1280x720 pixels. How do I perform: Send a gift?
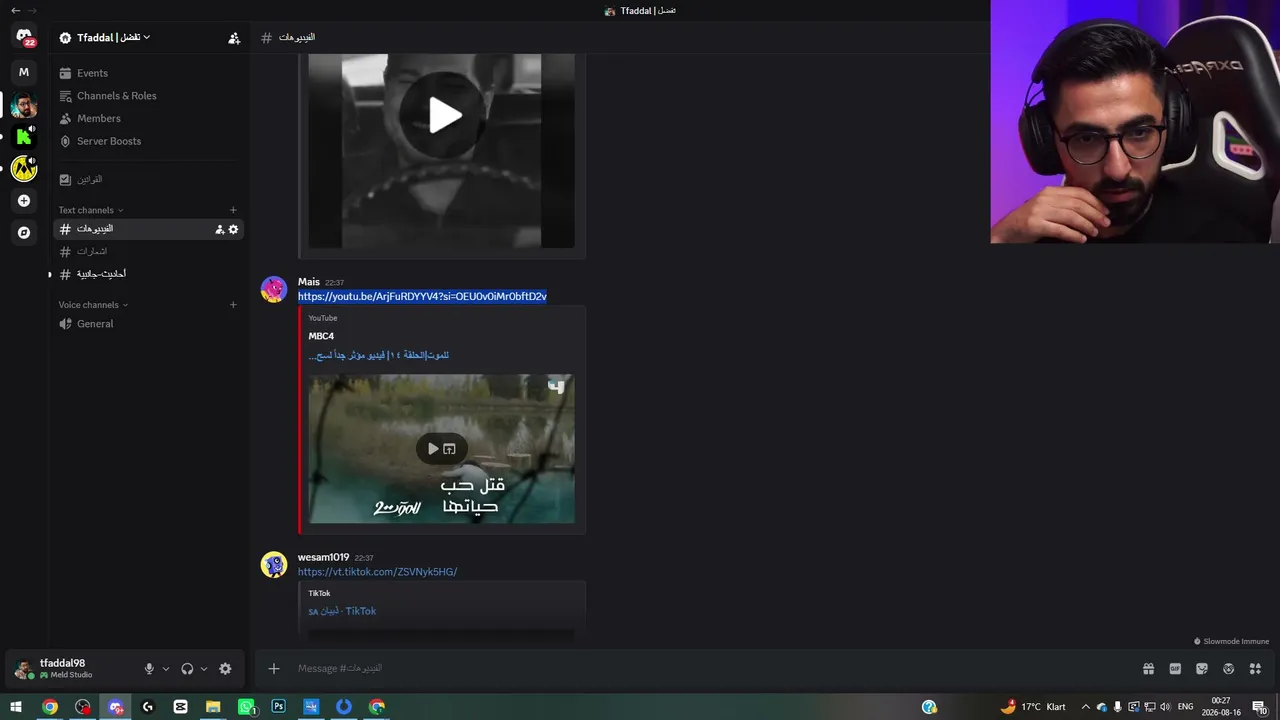[x=1148, y=669]
